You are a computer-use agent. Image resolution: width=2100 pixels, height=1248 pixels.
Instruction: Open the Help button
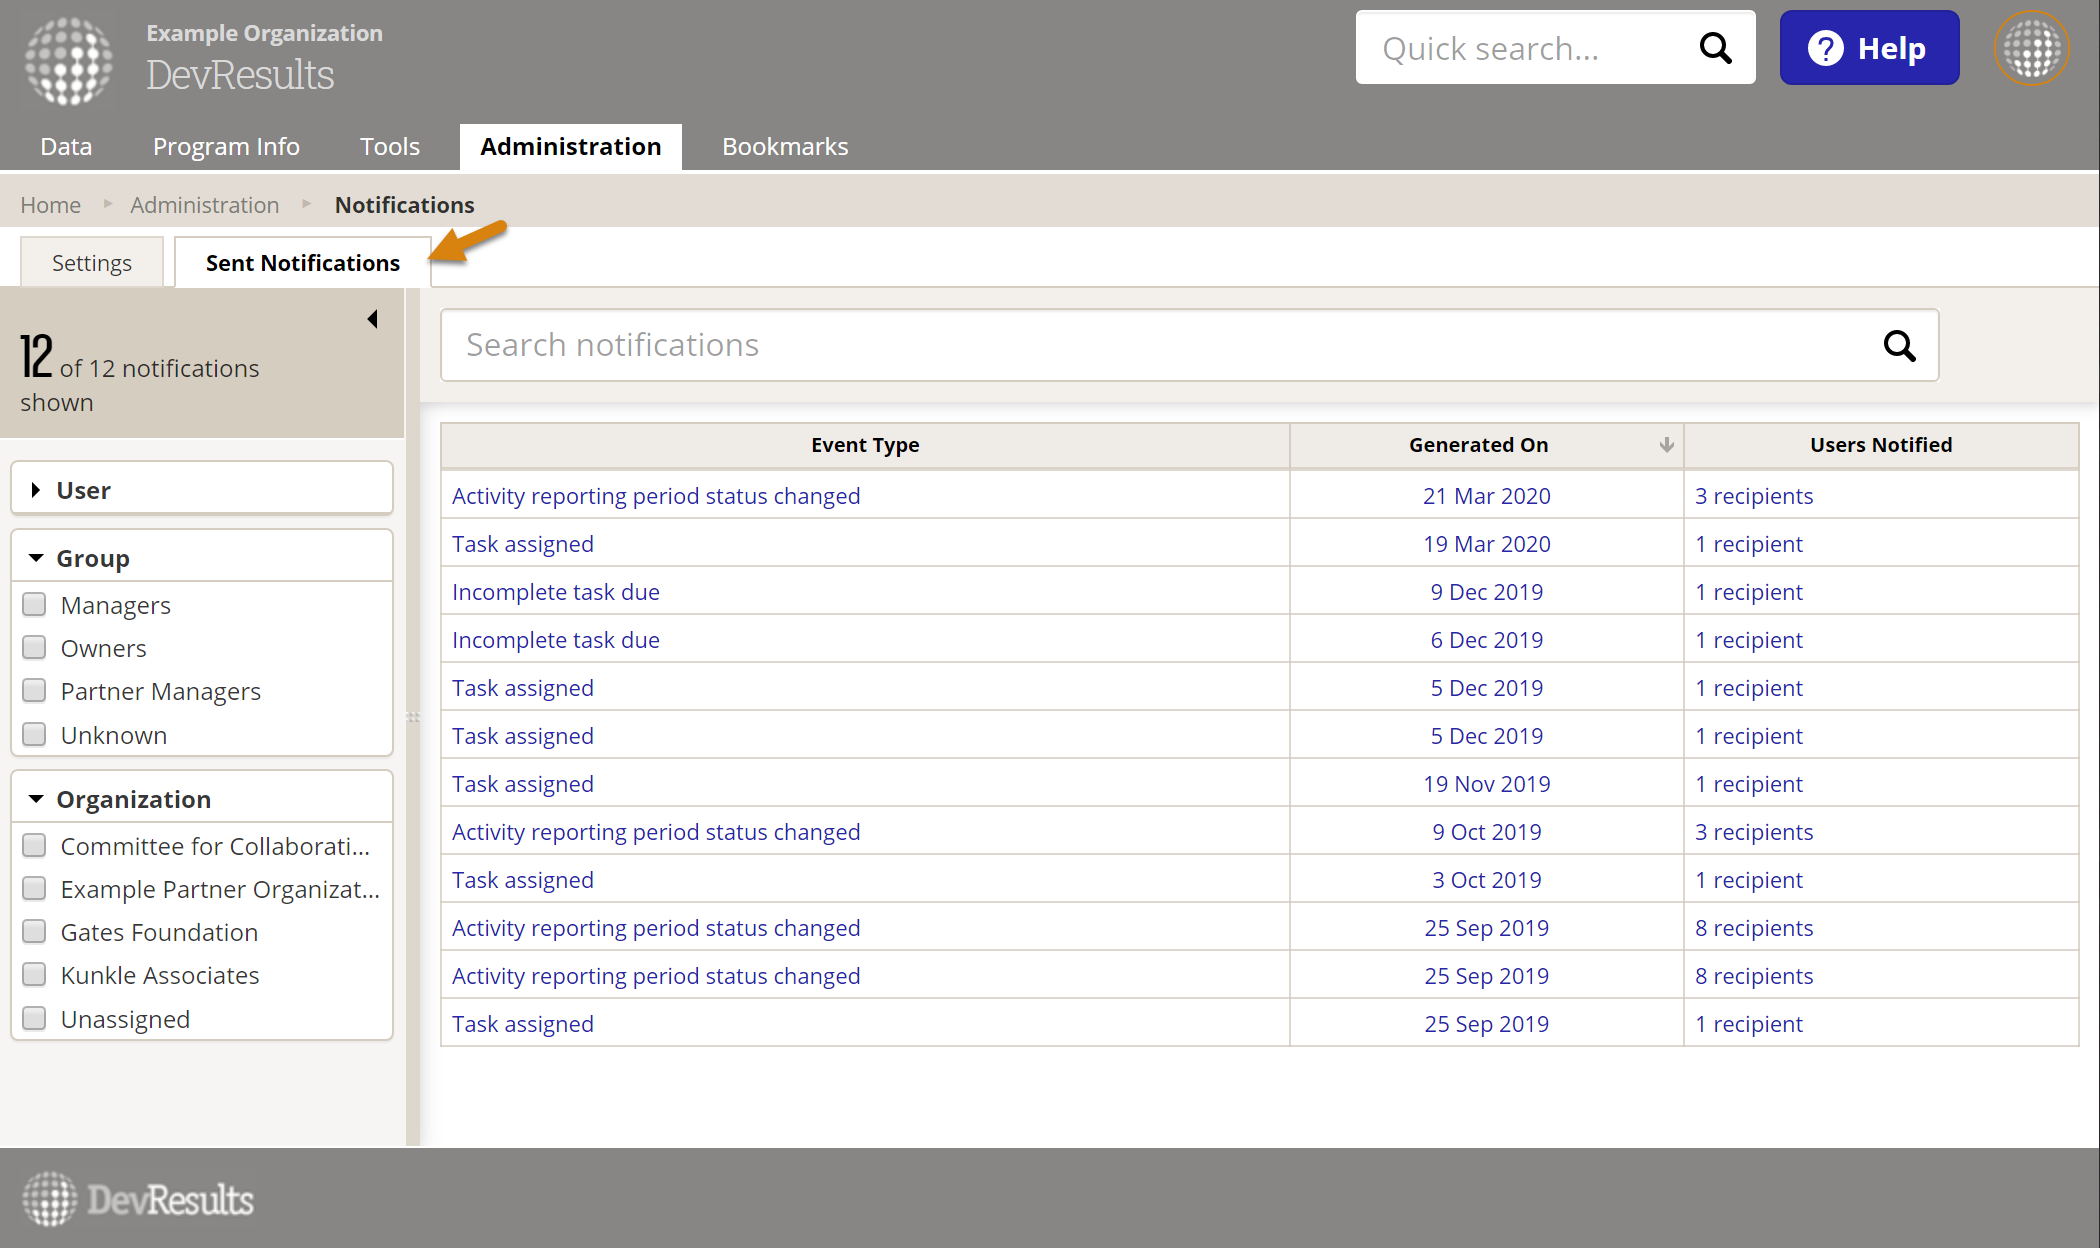coord(1868,48)
